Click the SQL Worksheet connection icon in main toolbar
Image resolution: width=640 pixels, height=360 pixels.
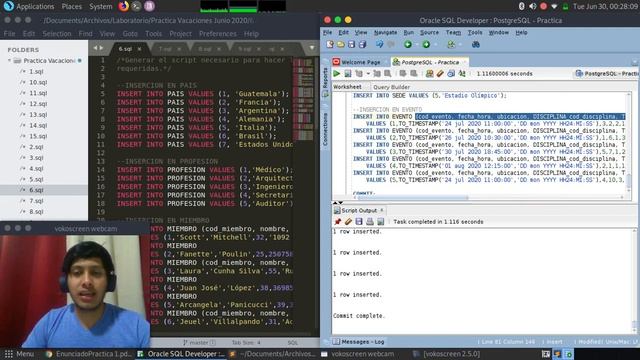(x=451, y=44)
